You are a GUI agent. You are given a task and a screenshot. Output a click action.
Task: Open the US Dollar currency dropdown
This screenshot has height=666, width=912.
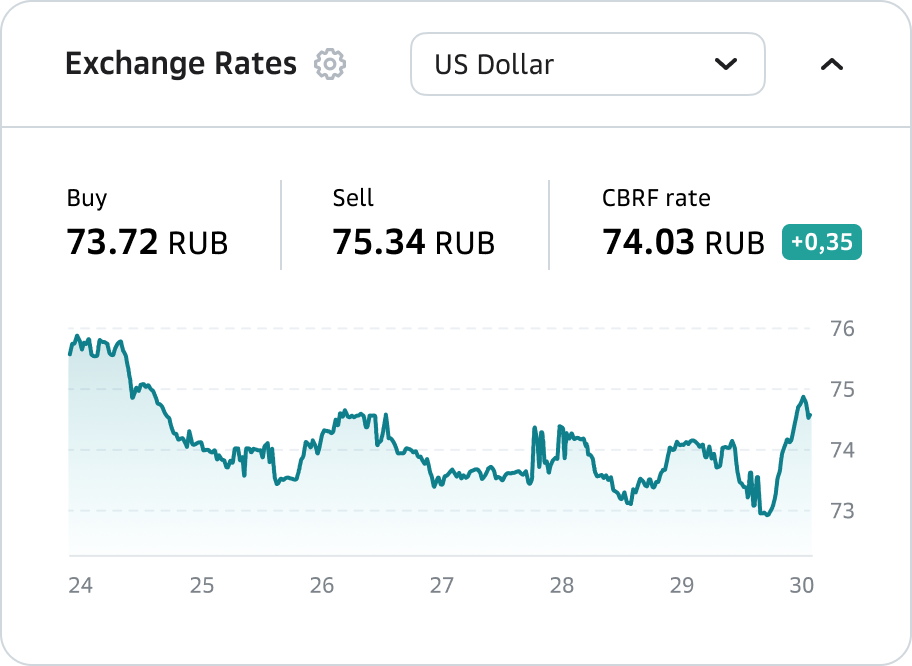pyautogui.click(x=587, y=65)
